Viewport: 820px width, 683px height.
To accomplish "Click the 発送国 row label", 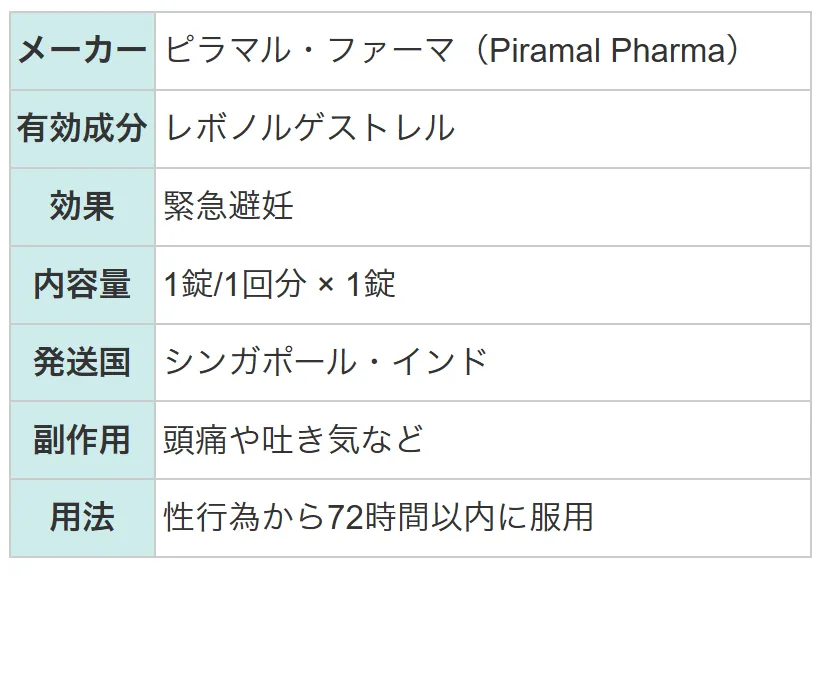I will (82, 362).
